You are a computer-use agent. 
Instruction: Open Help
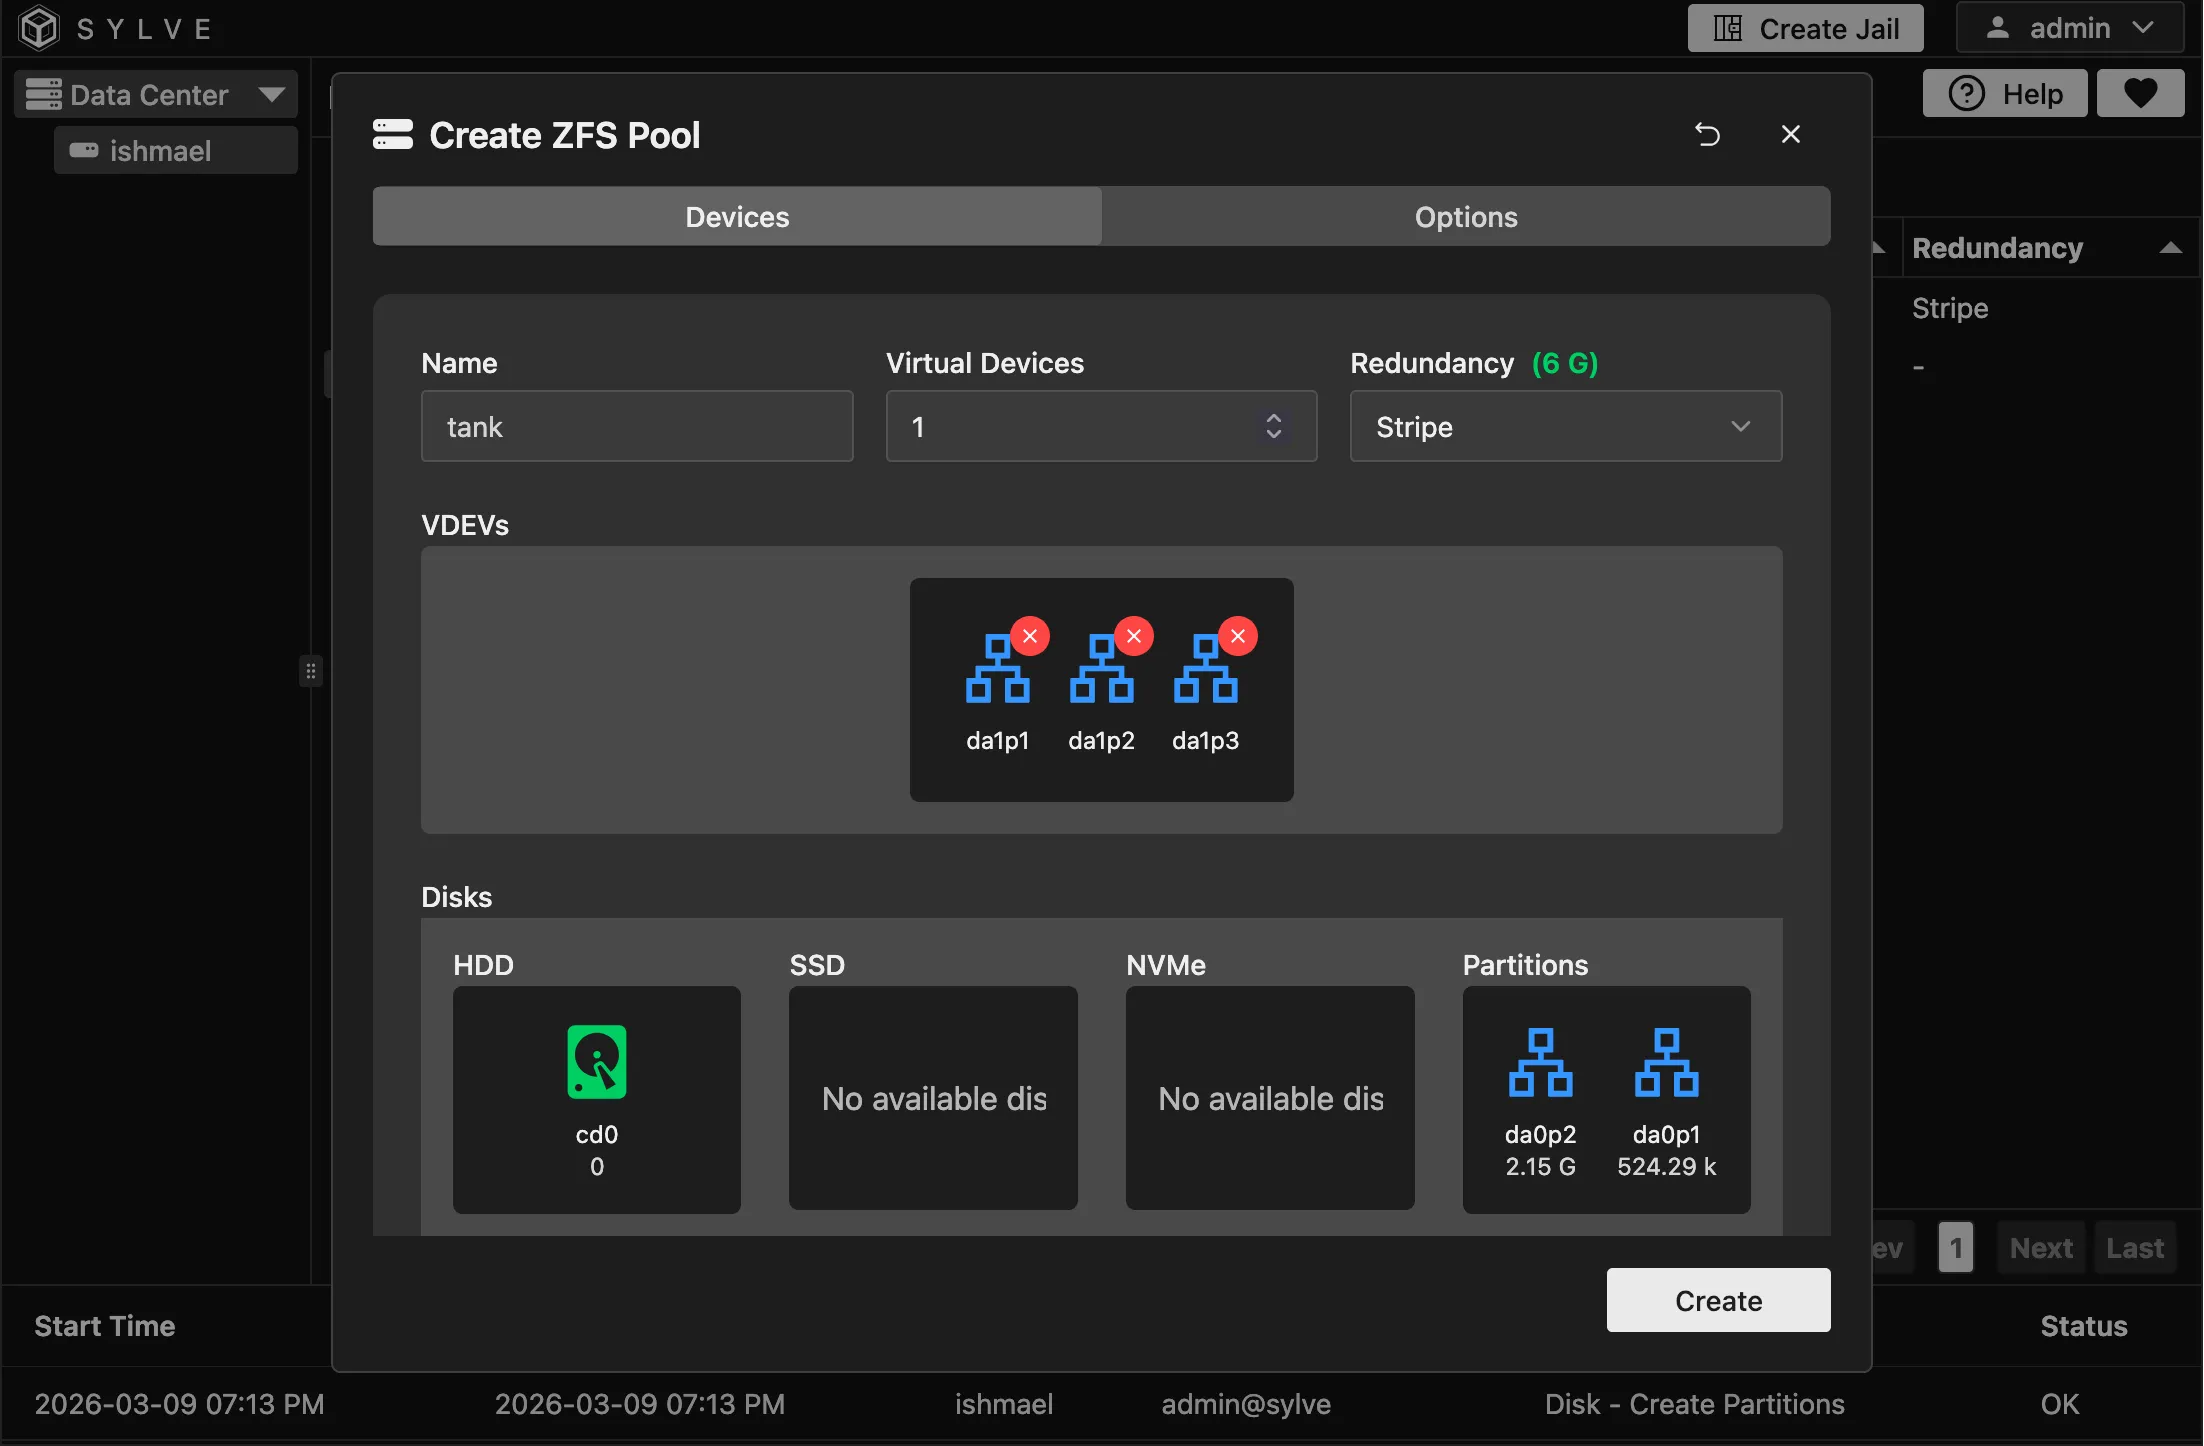tap(2005, 93)
